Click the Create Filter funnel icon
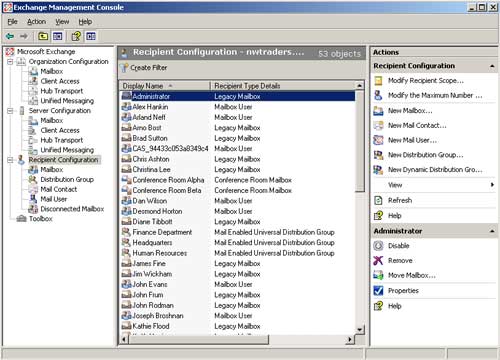 [124, 68]
